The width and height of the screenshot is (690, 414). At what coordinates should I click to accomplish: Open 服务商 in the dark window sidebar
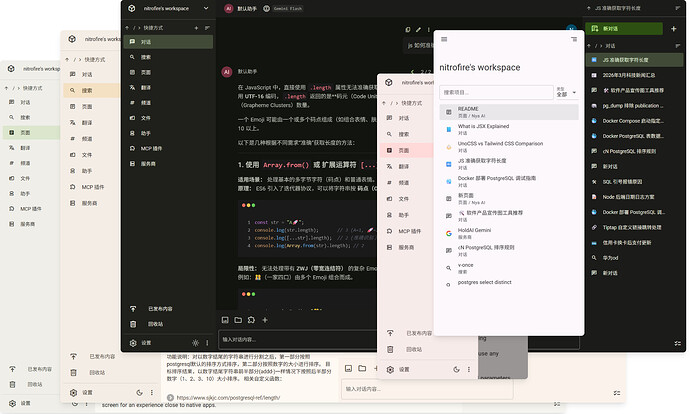pos(168,164)
